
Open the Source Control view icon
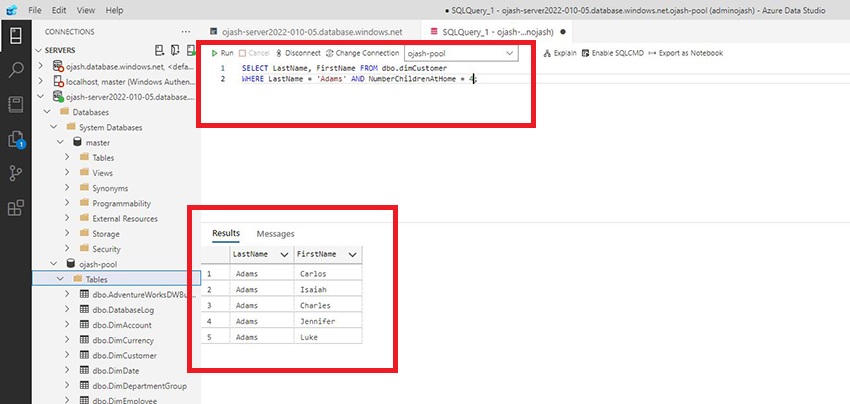[16, 174]
